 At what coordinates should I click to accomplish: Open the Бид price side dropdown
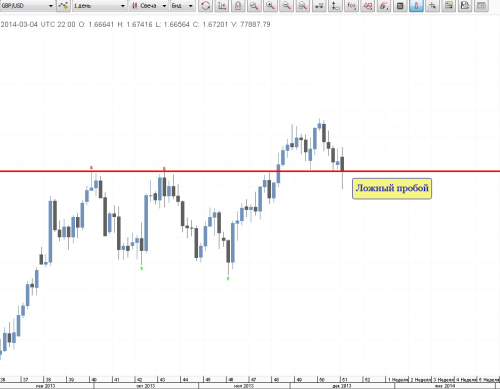click(182, 6)
